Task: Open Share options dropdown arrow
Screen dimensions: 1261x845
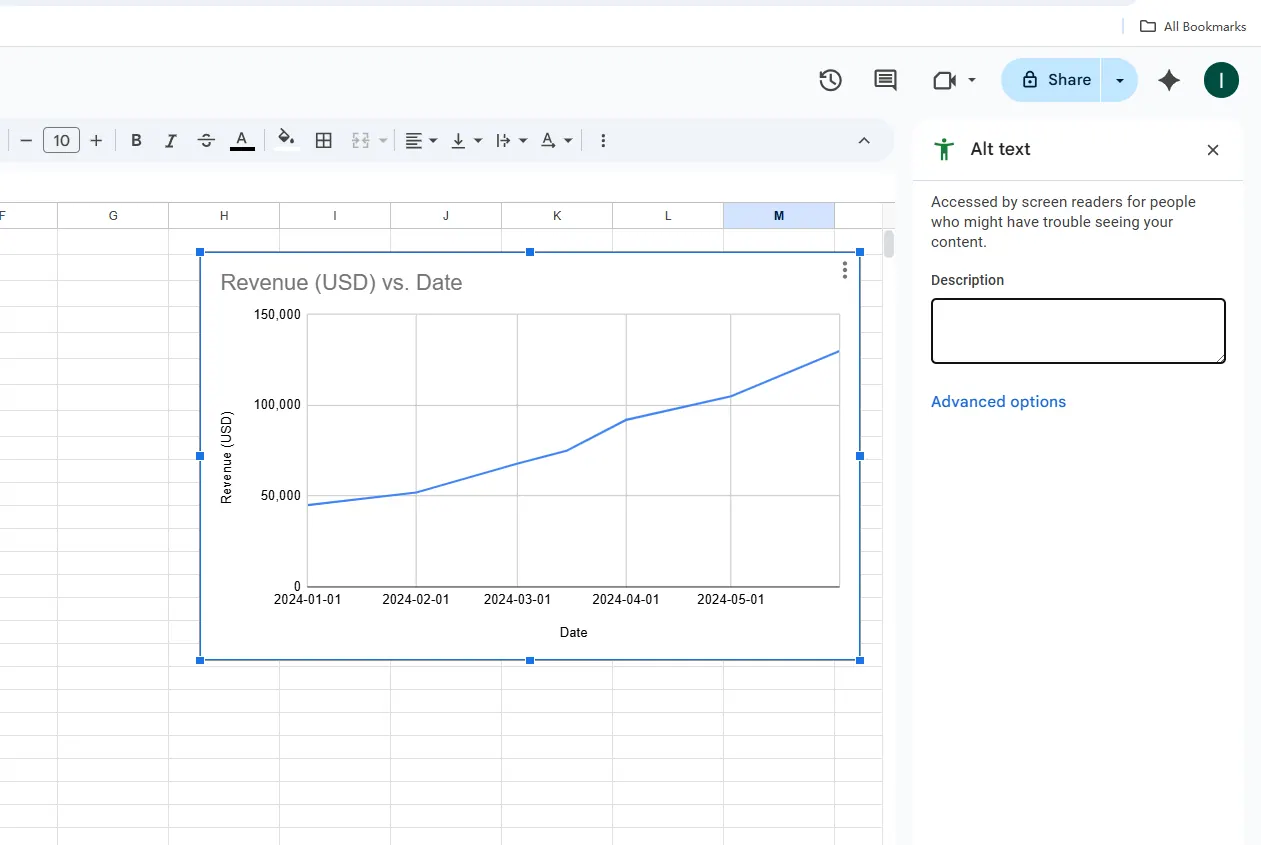Action: 1120,80
